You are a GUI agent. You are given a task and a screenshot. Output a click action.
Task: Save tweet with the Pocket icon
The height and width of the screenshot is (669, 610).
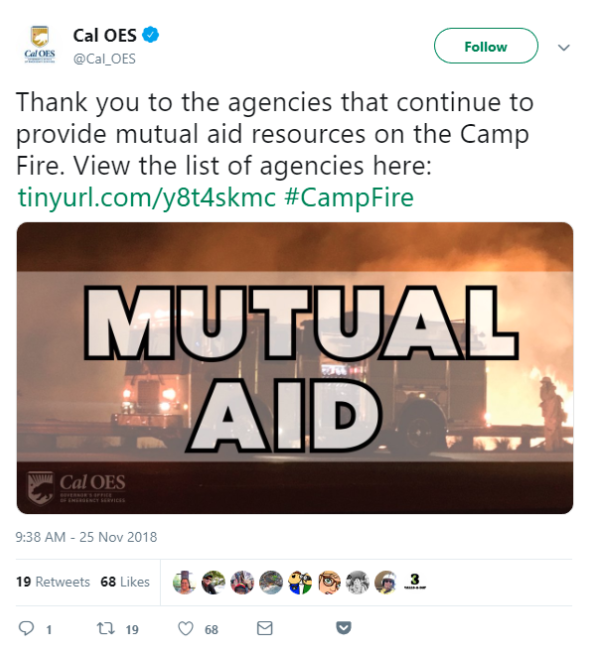pyautogui.click(x=343, y=628)
